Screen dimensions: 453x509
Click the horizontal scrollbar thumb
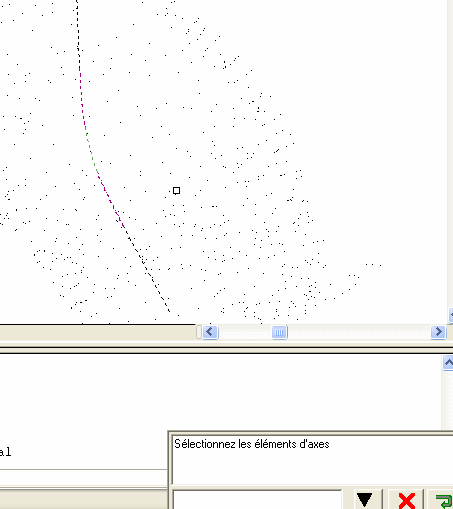coord(279,332)
